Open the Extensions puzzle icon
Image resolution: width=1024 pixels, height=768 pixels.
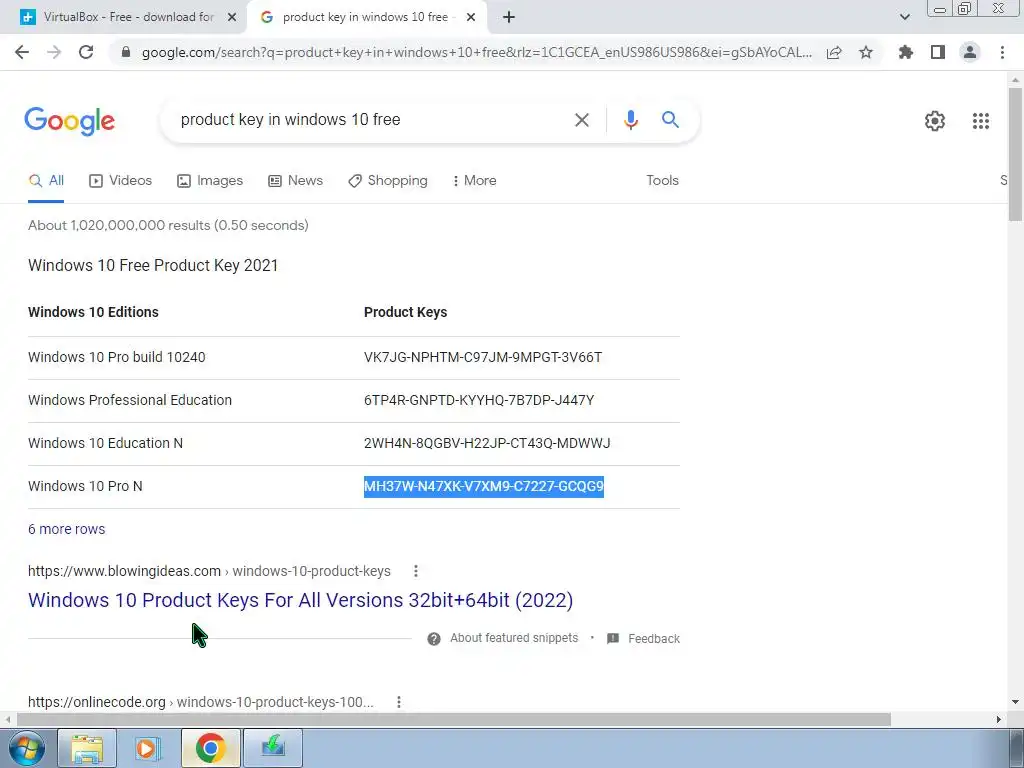tap(906, 52)
